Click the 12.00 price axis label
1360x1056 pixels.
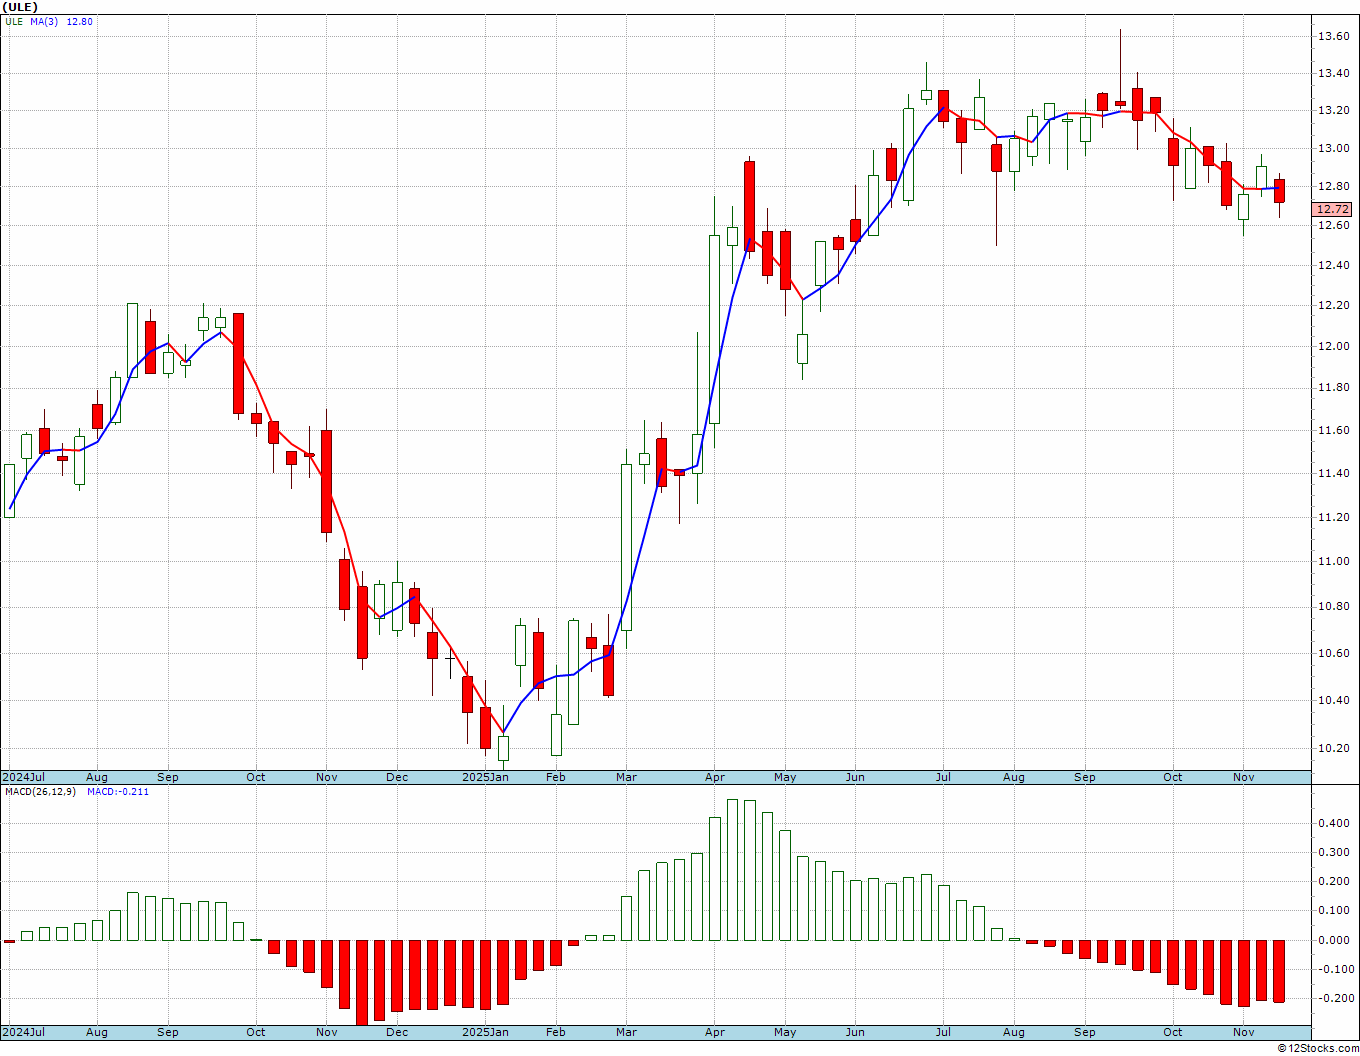point(1334,346)
